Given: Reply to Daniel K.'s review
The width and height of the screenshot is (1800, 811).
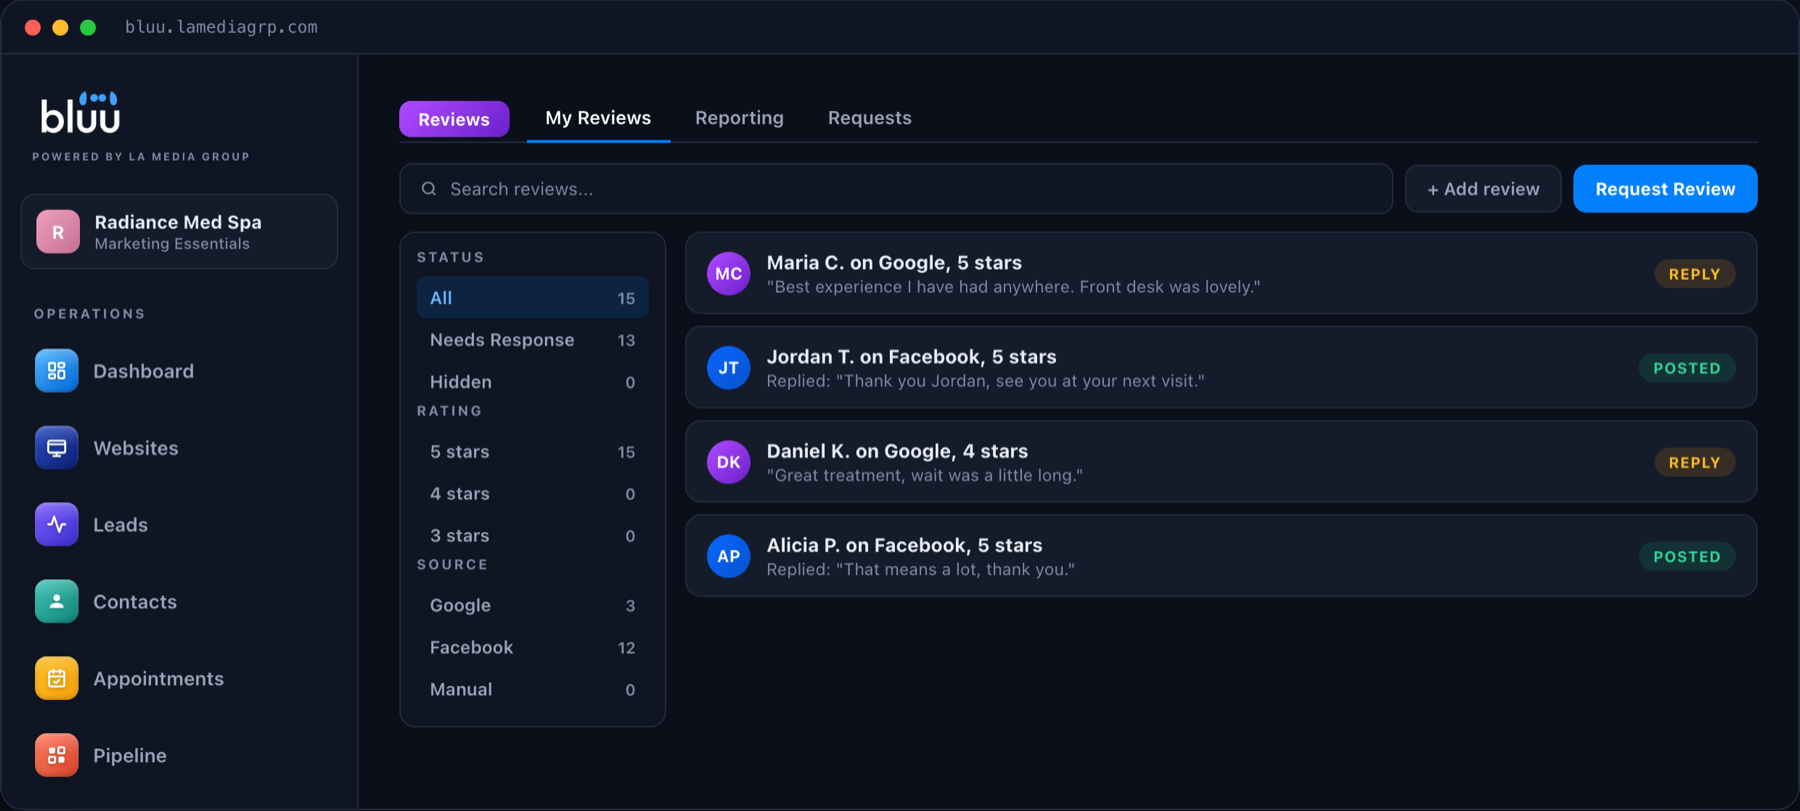Looking at the screenshot, I should (1695, 462).
